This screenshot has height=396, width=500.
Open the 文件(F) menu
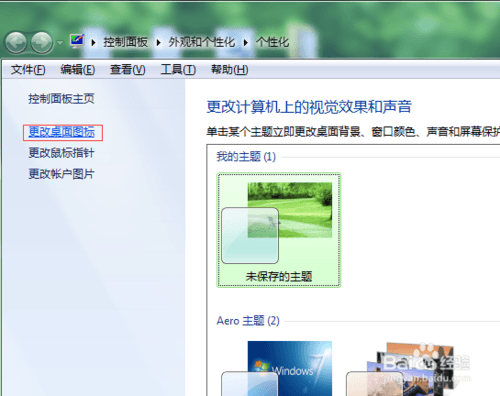tap(28, 70)
